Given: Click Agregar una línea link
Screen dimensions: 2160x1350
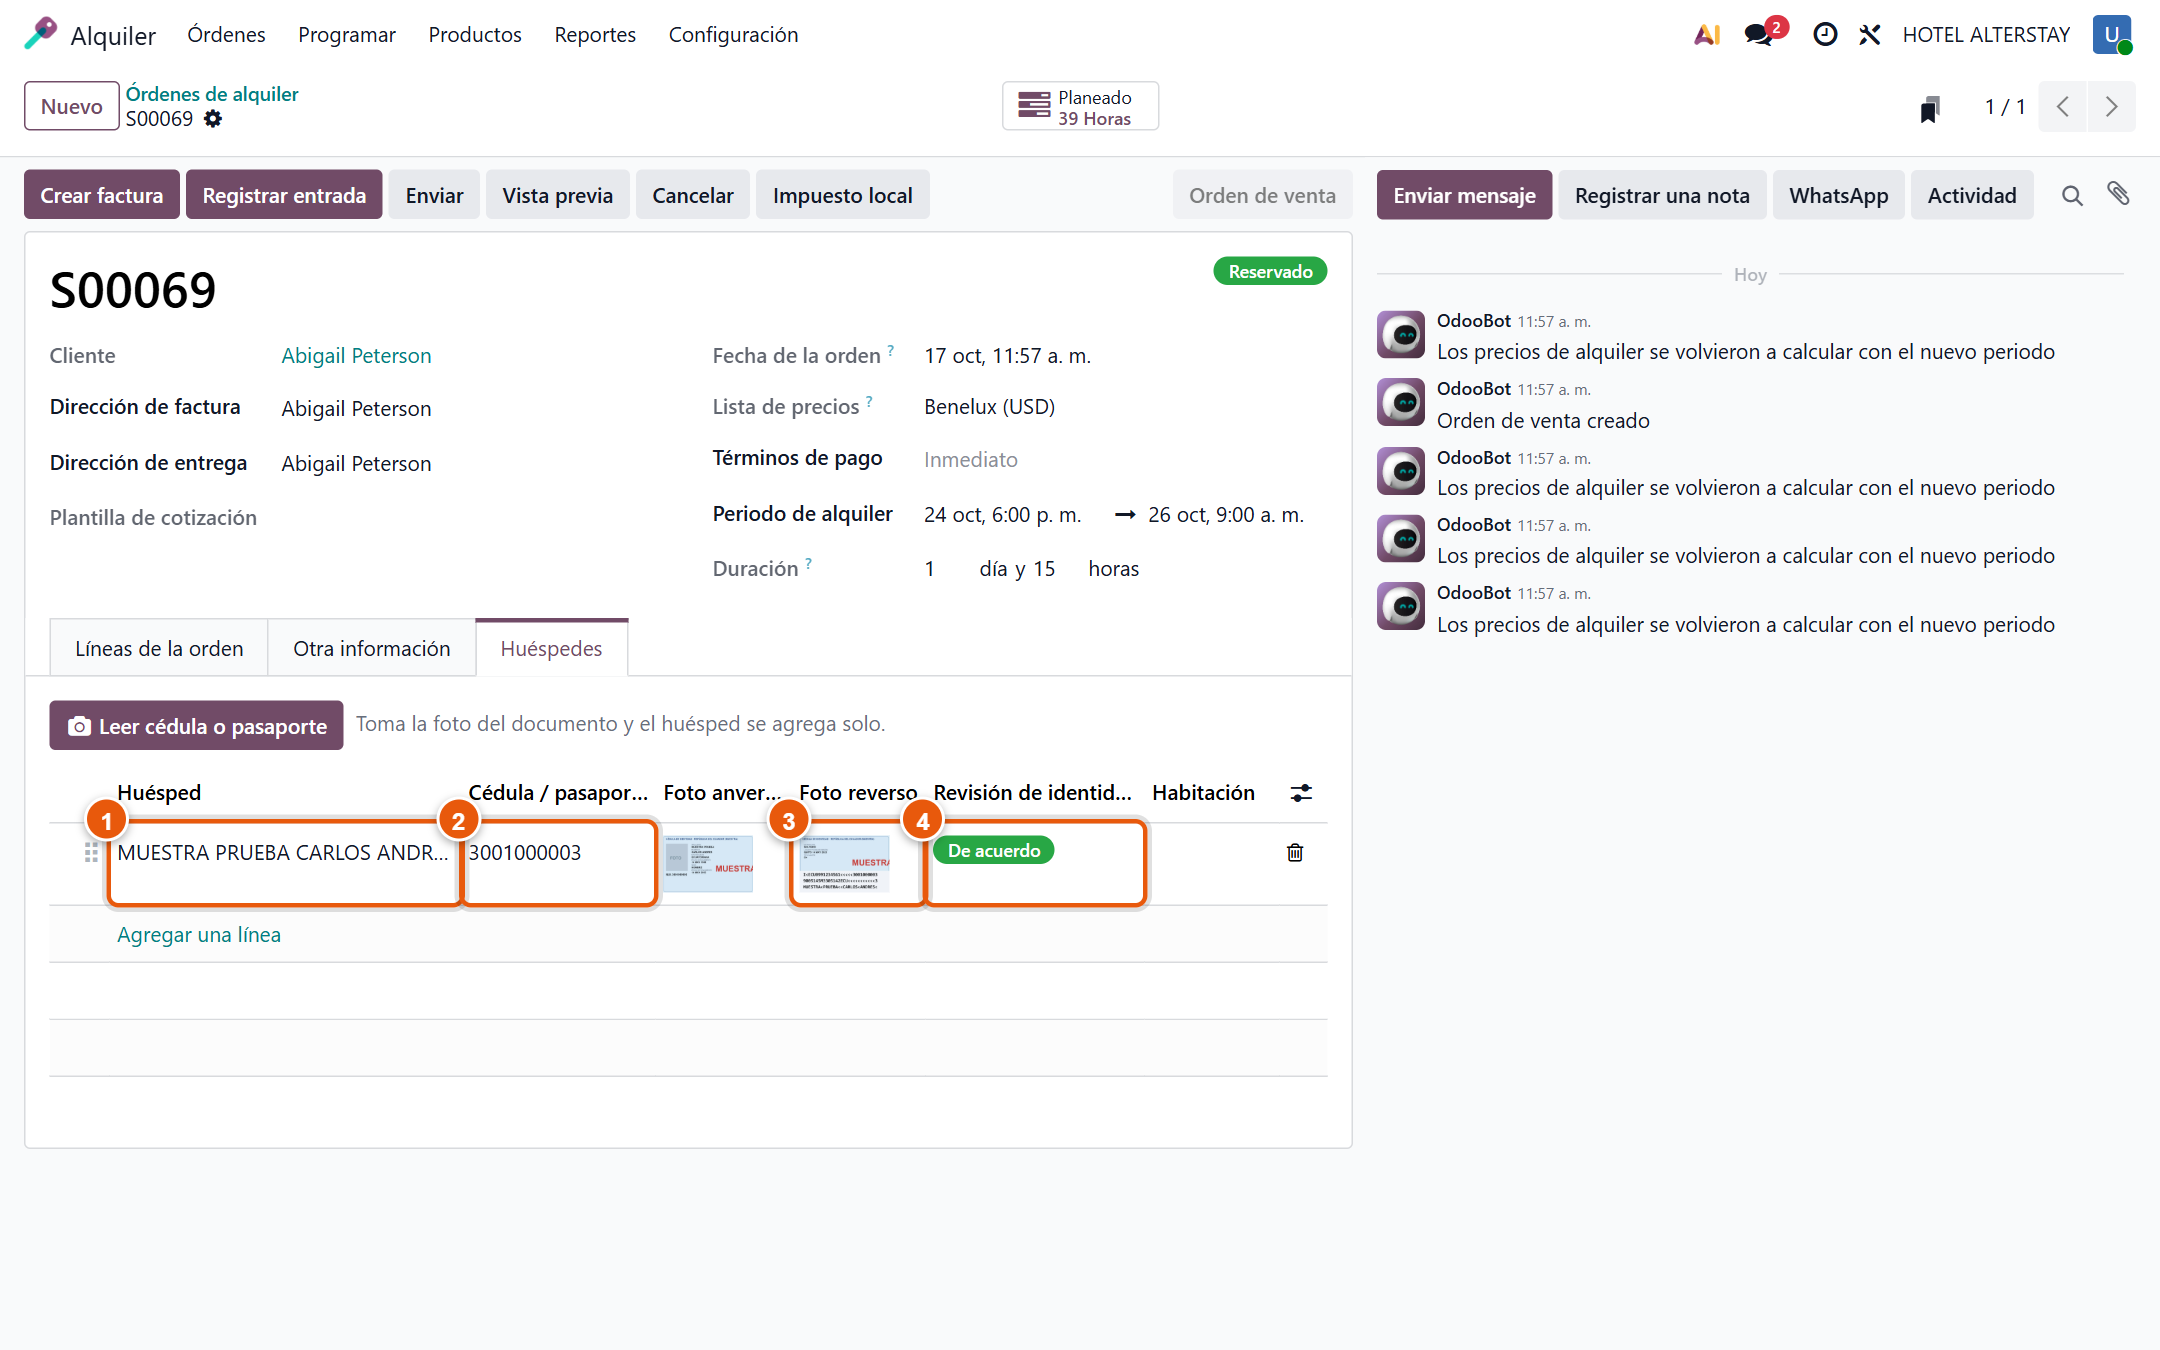Looking at the screenshot, I should (x=199, y=935).
